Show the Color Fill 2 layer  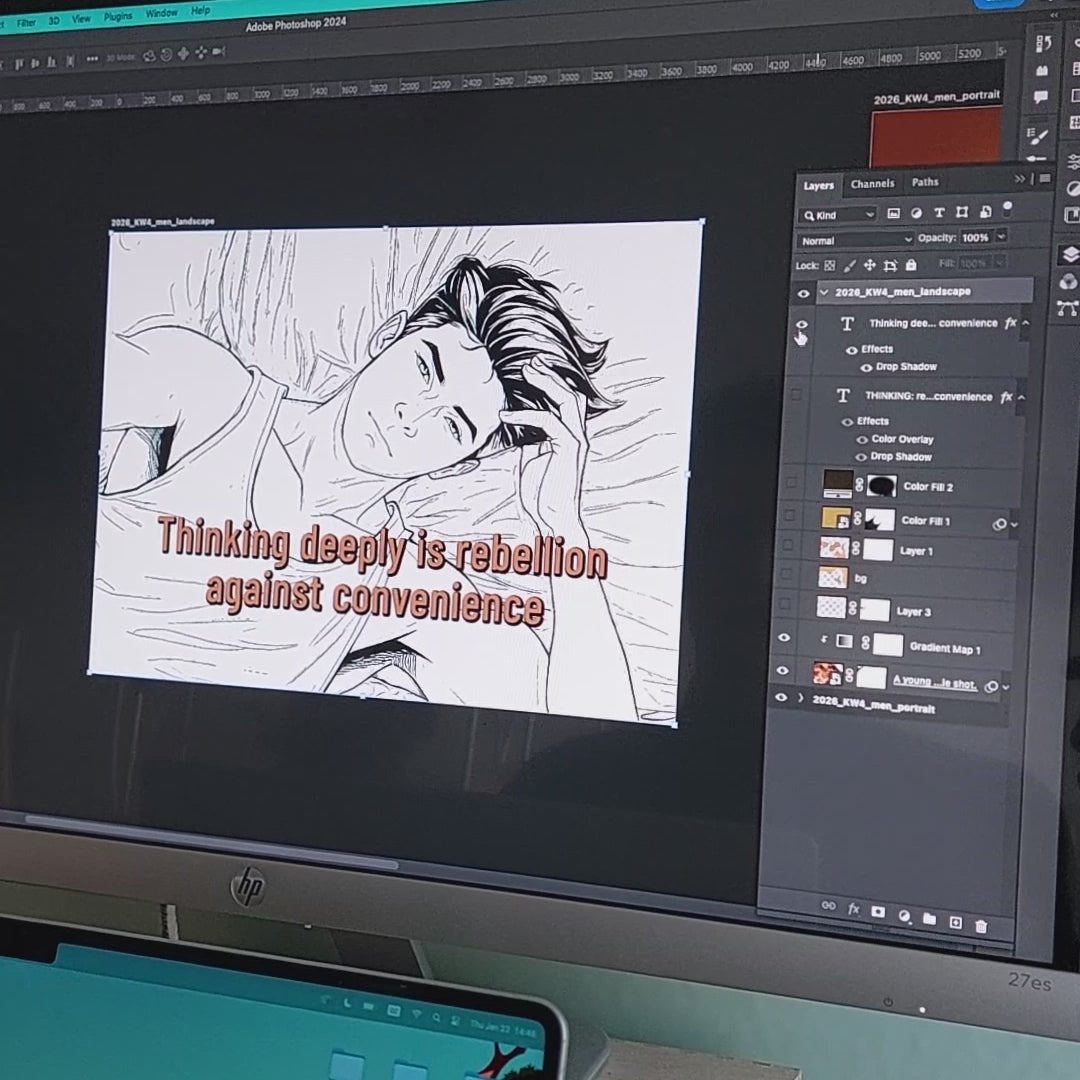[x=792, y=483]
